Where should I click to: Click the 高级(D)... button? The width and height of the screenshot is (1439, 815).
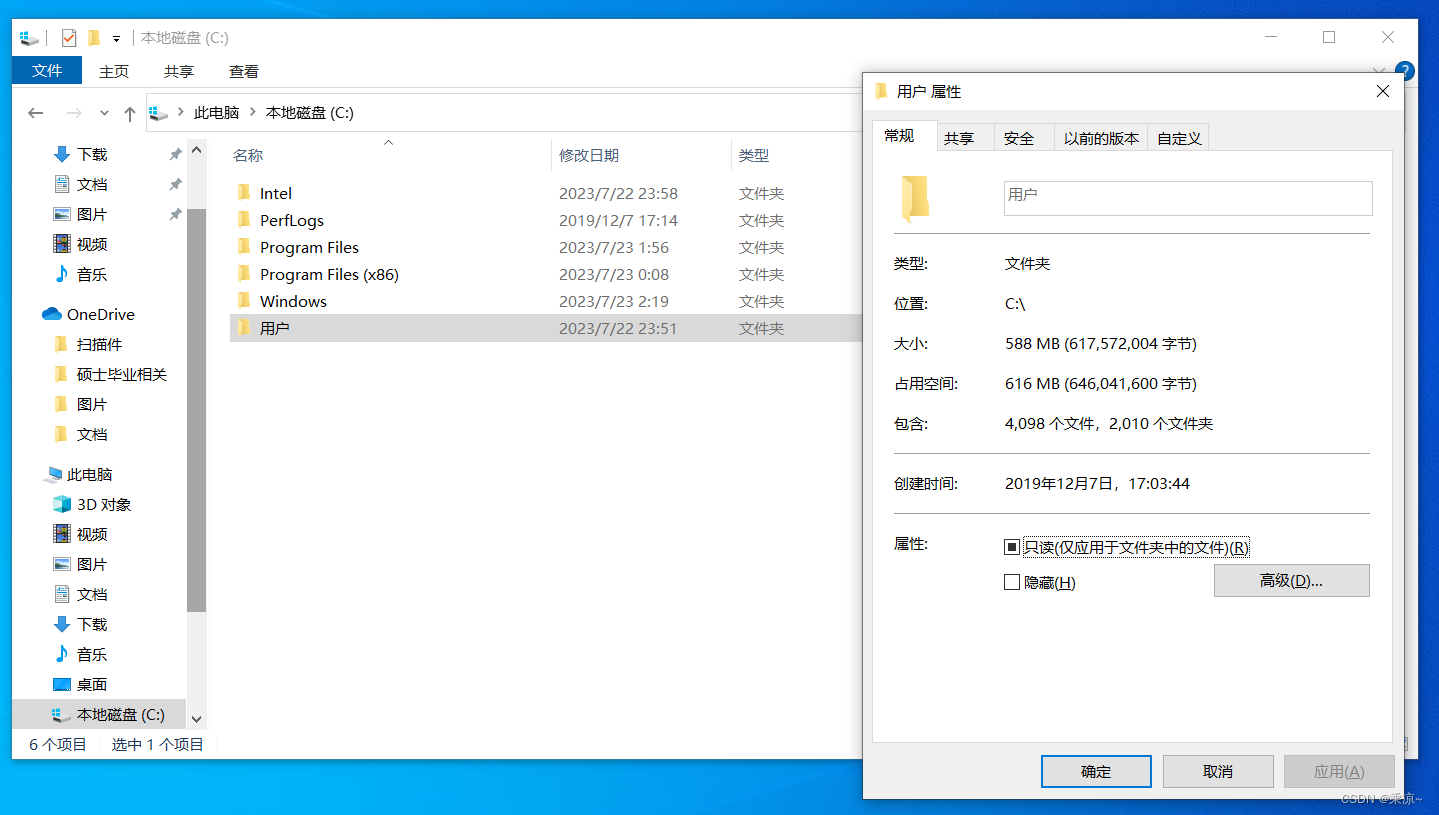point(1291,581)
